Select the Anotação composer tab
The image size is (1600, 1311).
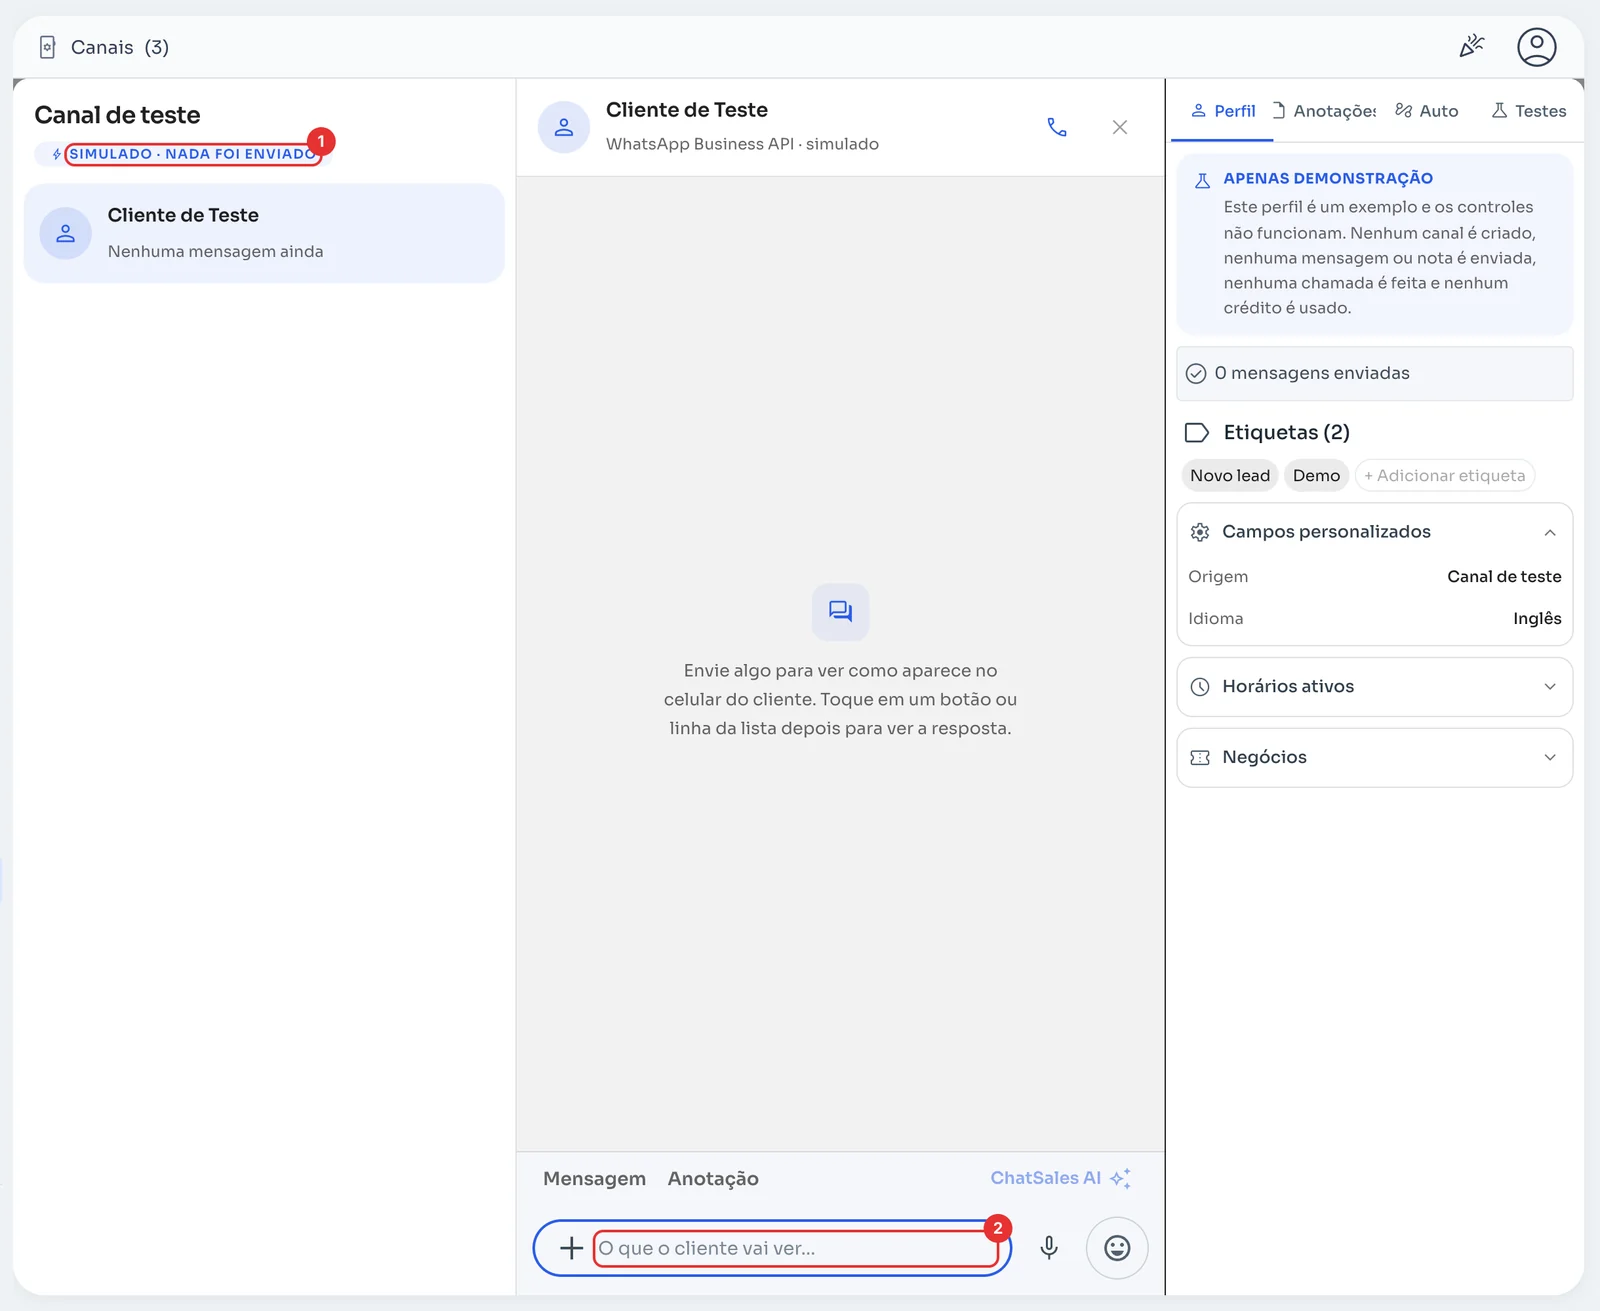click(x=713, y=1179)
